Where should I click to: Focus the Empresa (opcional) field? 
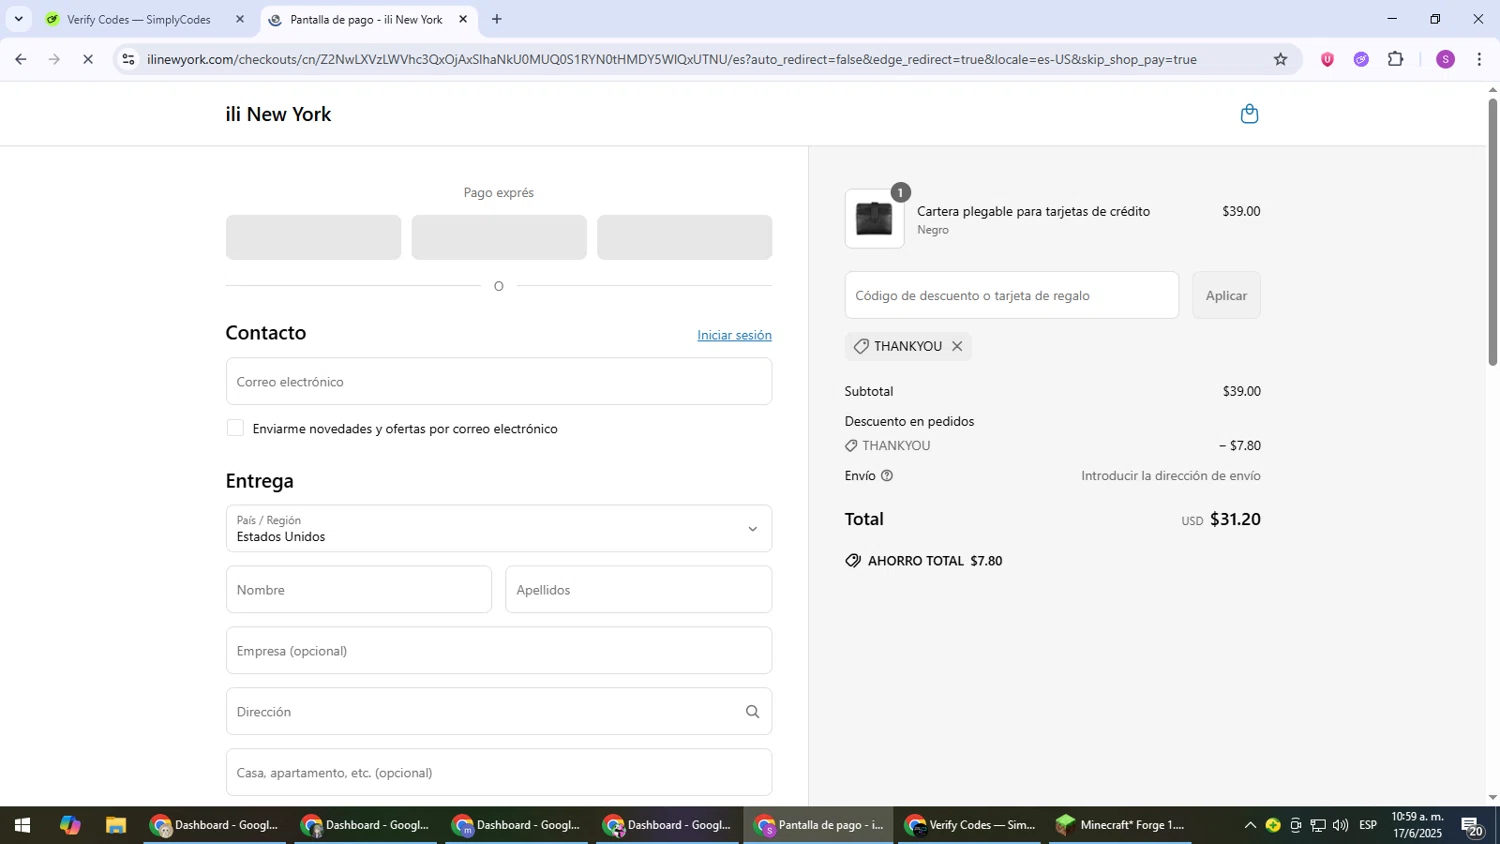tap(499, 651)
